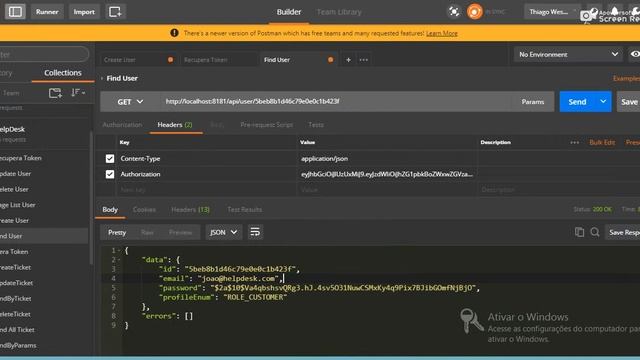Open environment quick look eye icon

635,54
